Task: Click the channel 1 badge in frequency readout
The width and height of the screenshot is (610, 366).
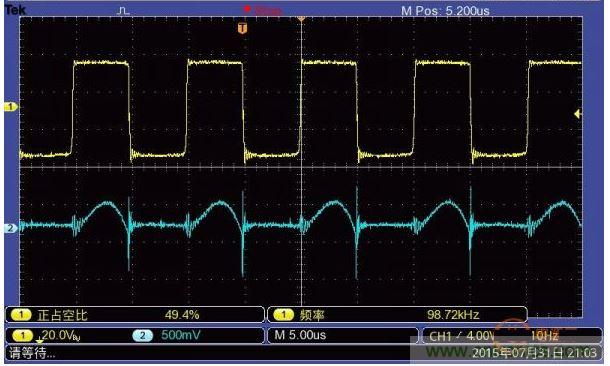Action: tap(284, 315)
